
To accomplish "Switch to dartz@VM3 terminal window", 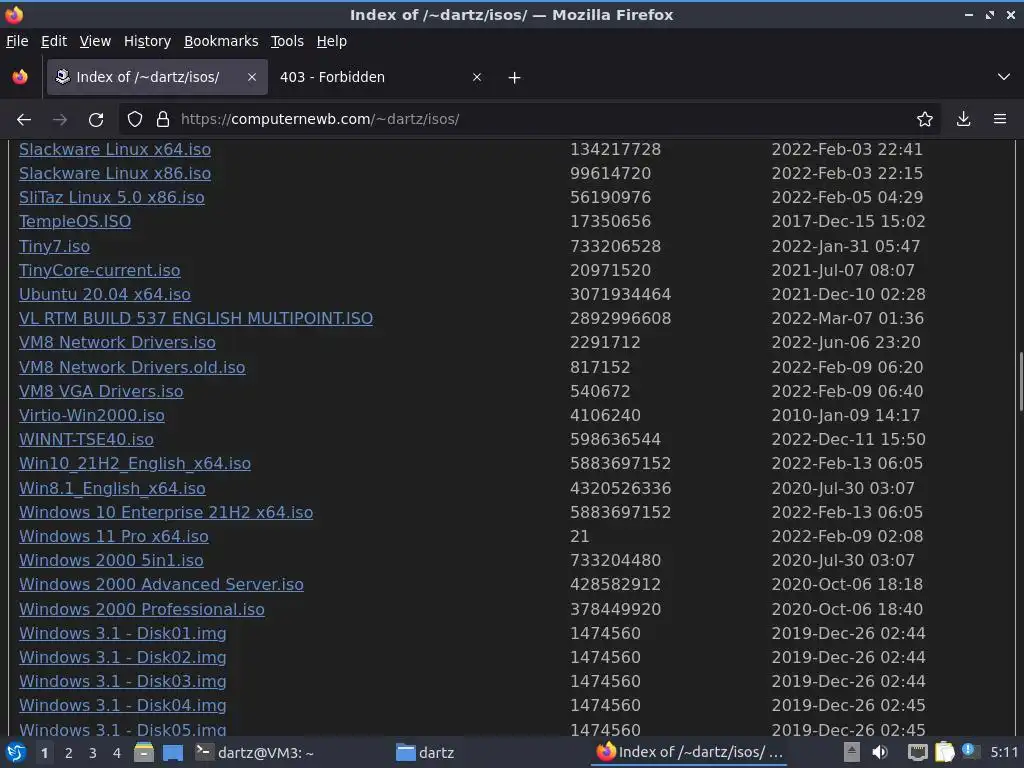I will (255, 753).
